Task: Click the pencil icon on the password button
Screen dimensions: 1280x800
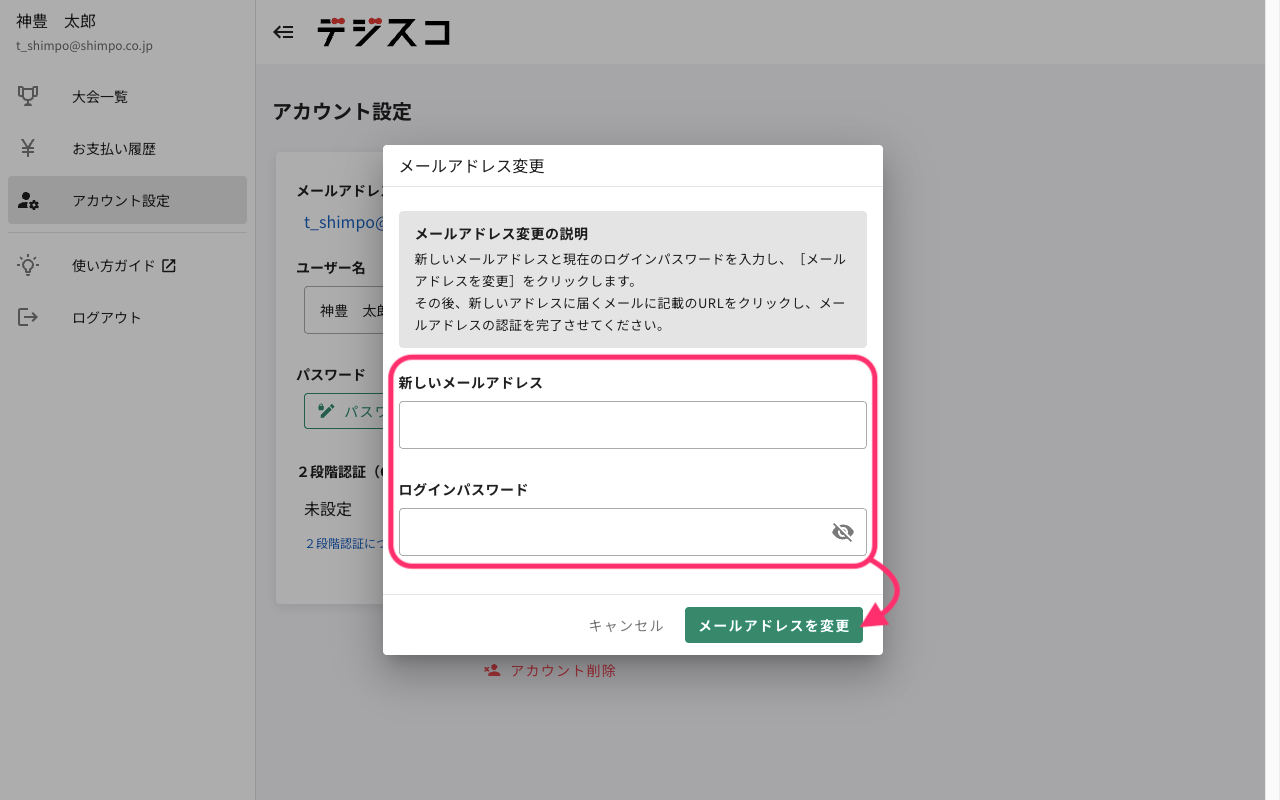Action: (324, 410)
